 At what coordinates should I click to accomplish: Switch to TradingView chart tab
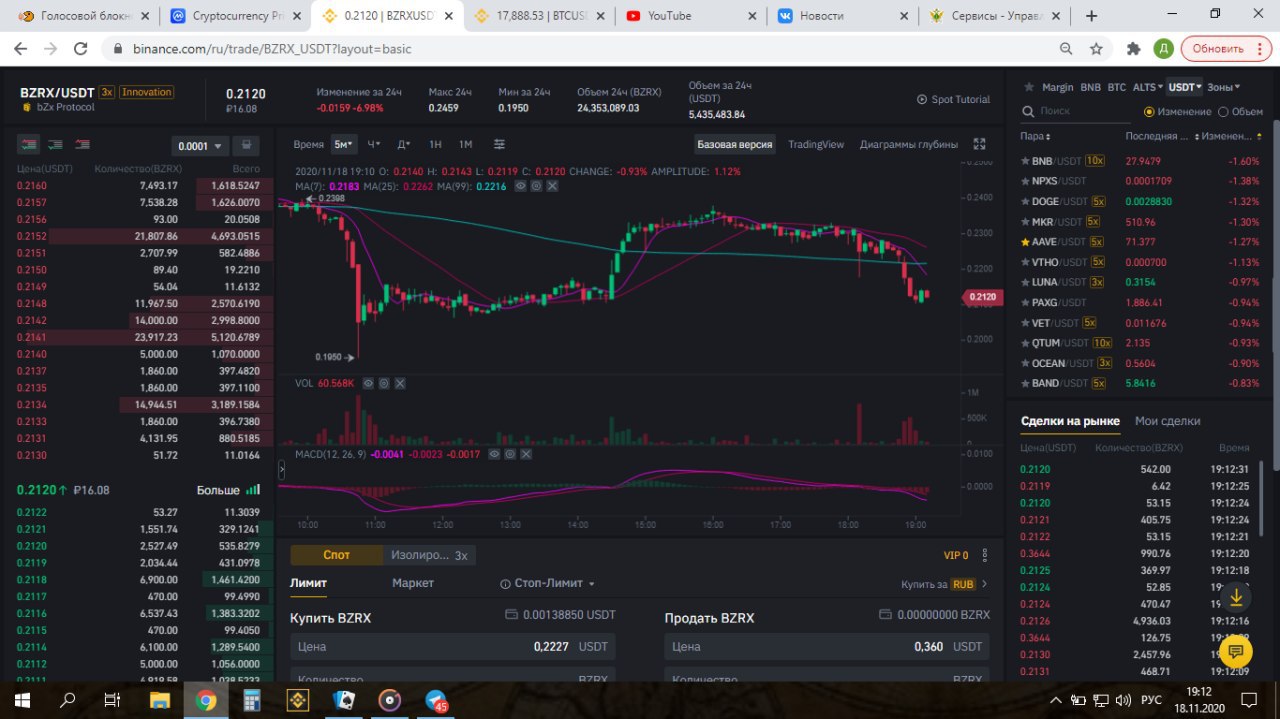pyautogui.click(x=816, y=144)
